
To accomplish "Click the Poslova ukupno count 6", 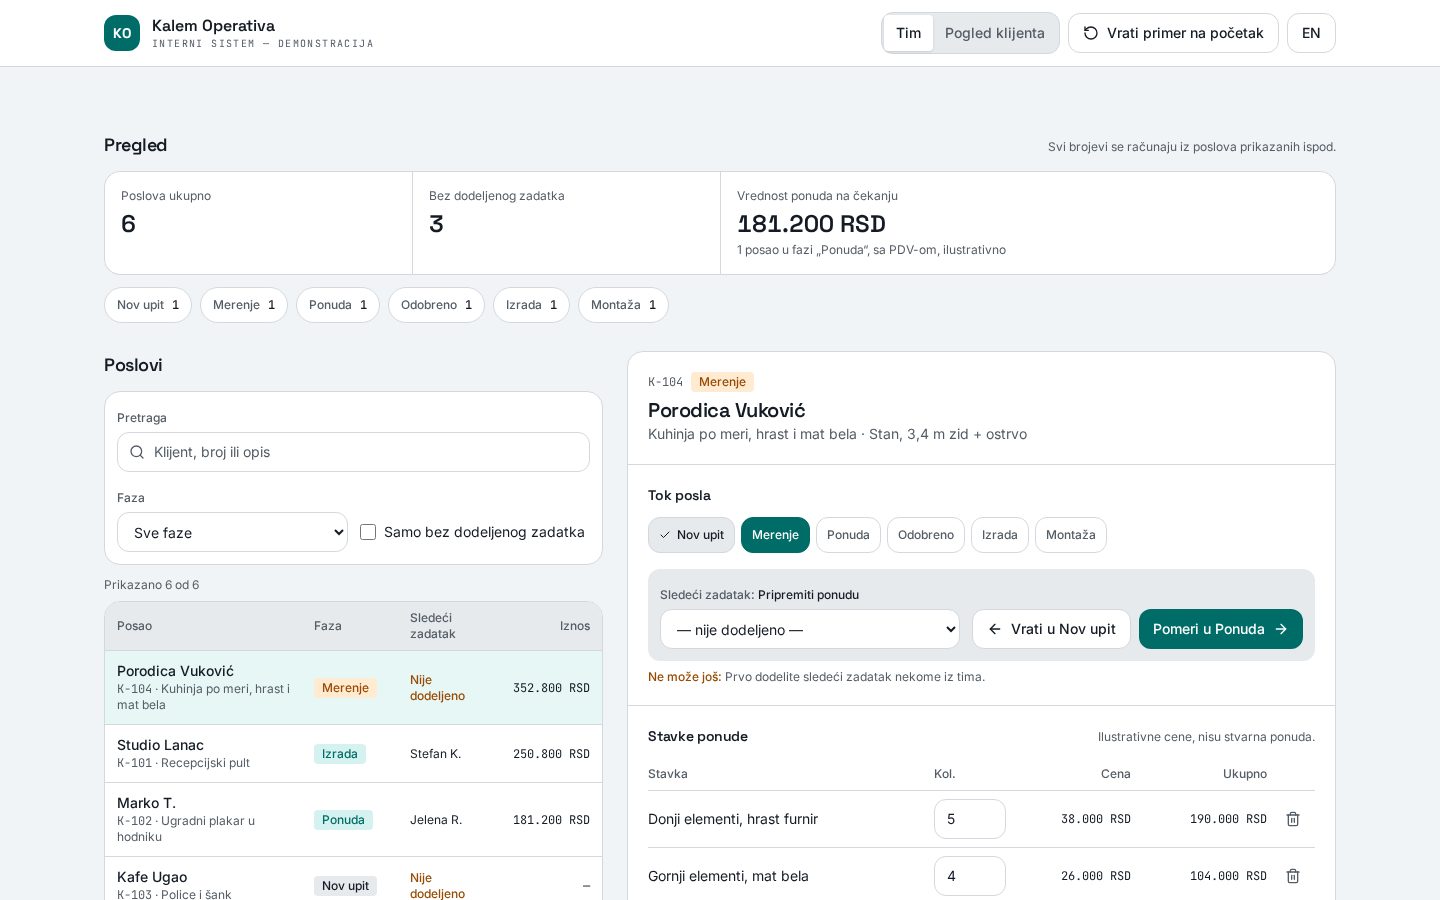I will tap(128, 224).
